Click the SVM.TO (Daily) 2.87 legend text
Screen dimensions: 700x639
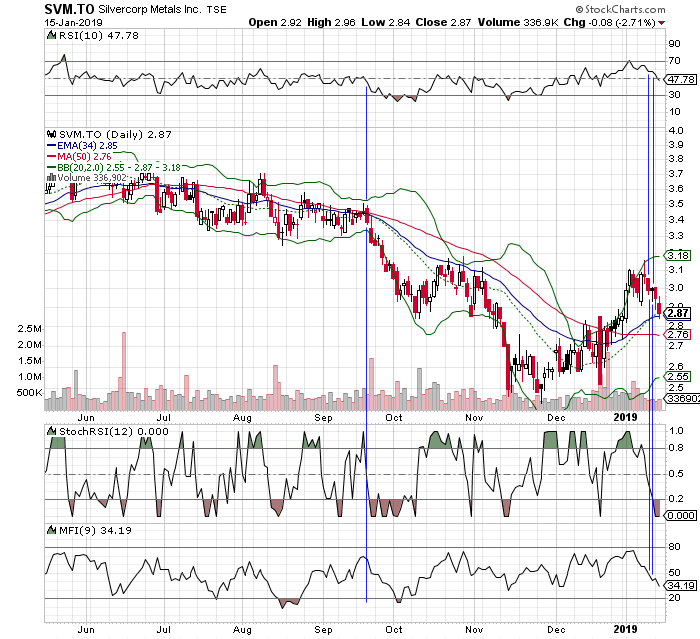[x=115, y=134]
